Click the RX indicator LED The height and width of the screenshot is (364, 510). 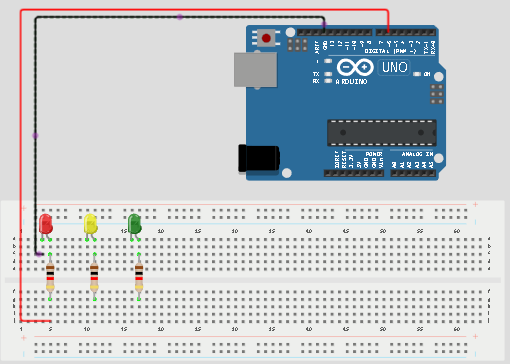328,81
